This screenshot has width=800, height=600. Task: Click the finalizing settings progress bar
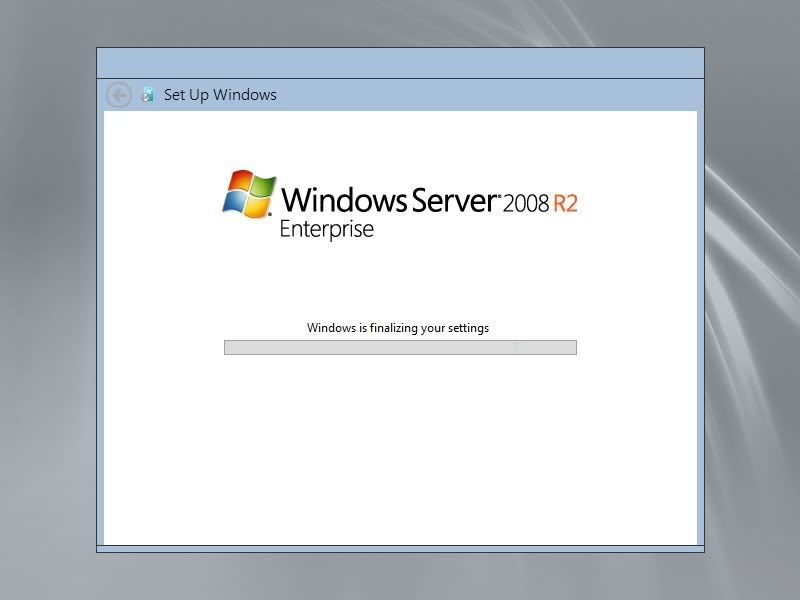click(x=401, y=347)
